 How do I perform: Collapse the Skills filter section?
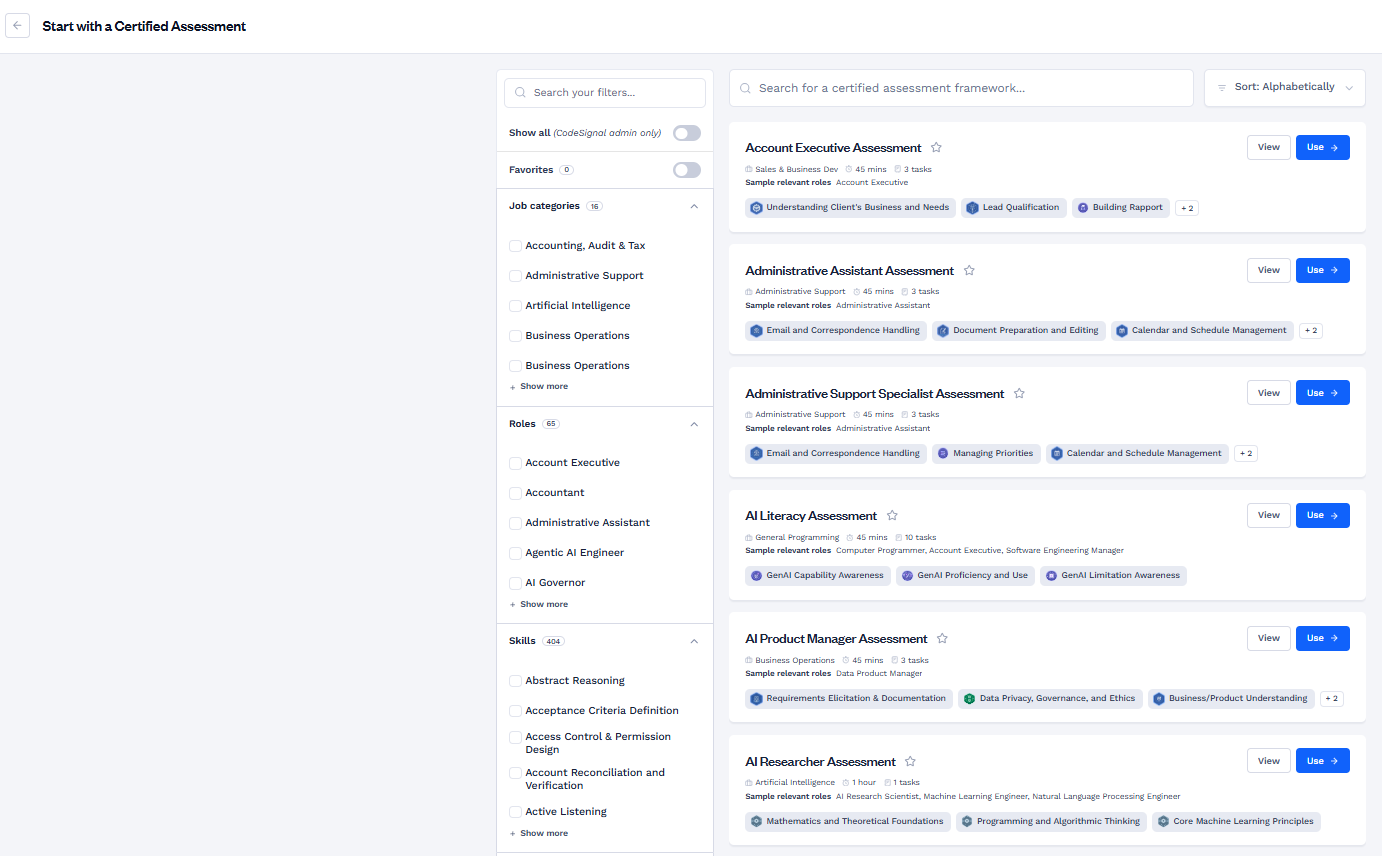(x=694, y=641)
